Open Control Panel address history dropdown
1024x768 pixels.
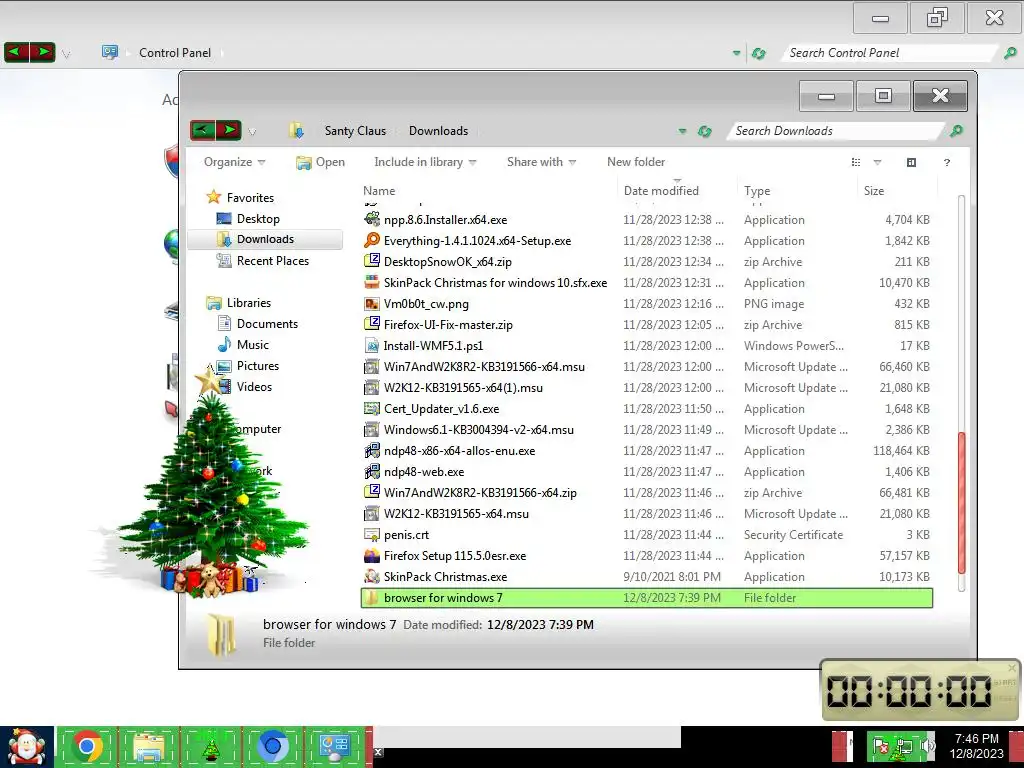click(x=736, y=54)
